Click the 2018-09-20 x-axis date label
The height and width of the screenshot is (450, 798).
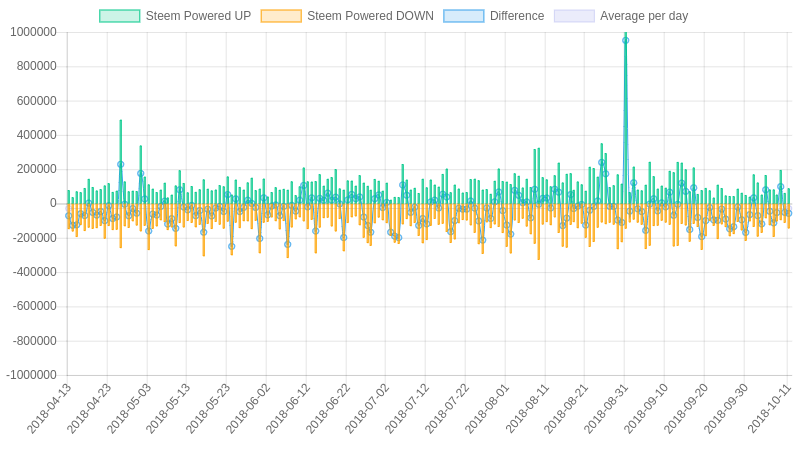click(x=686, y=409)
